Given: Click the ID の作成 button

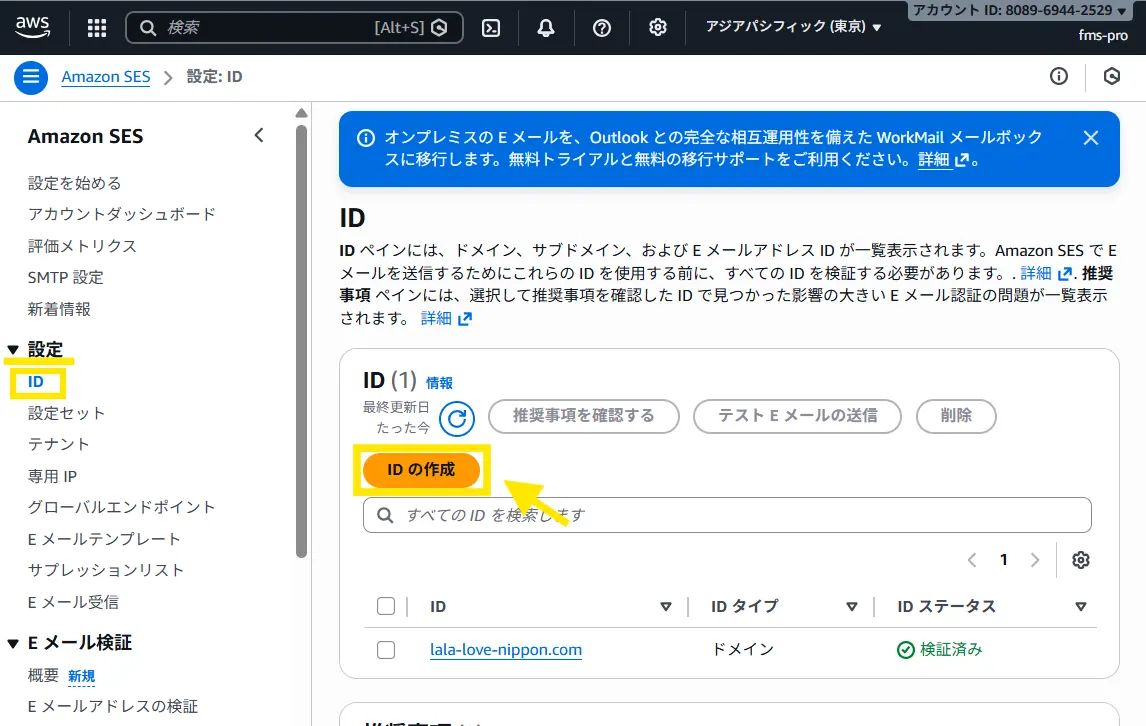Looking at the screenshot, I should point(421,470).
